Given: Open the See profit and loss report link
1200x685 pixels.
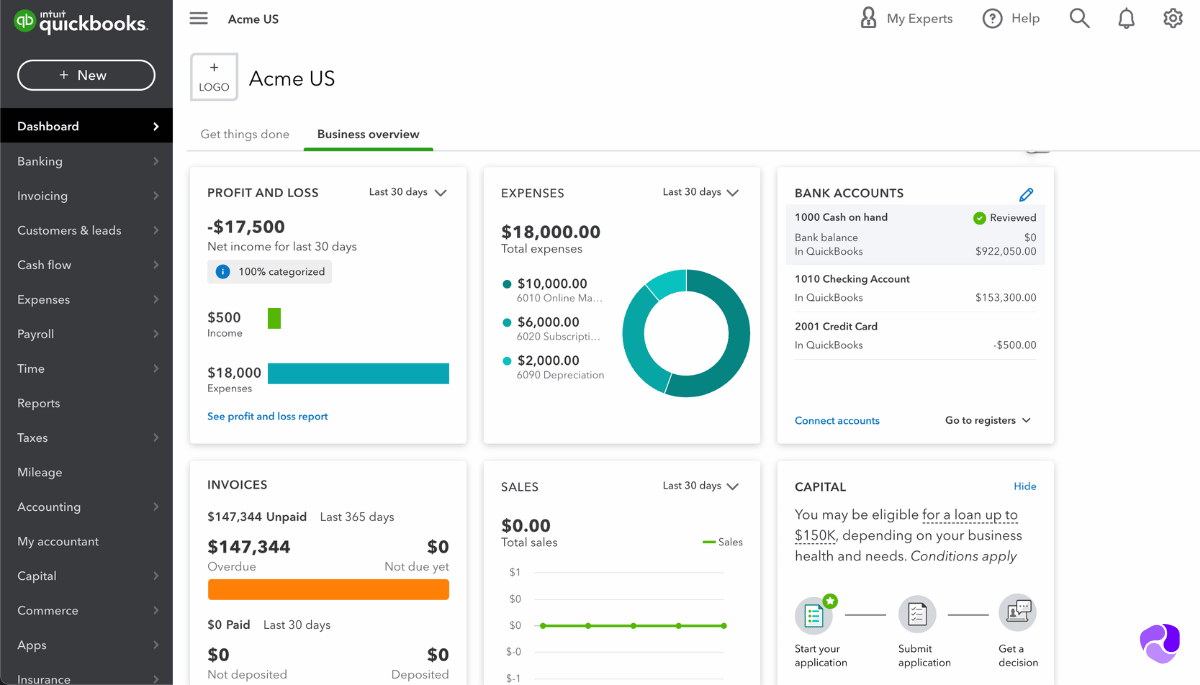Looking at the screenshot, I should [267, 416].
